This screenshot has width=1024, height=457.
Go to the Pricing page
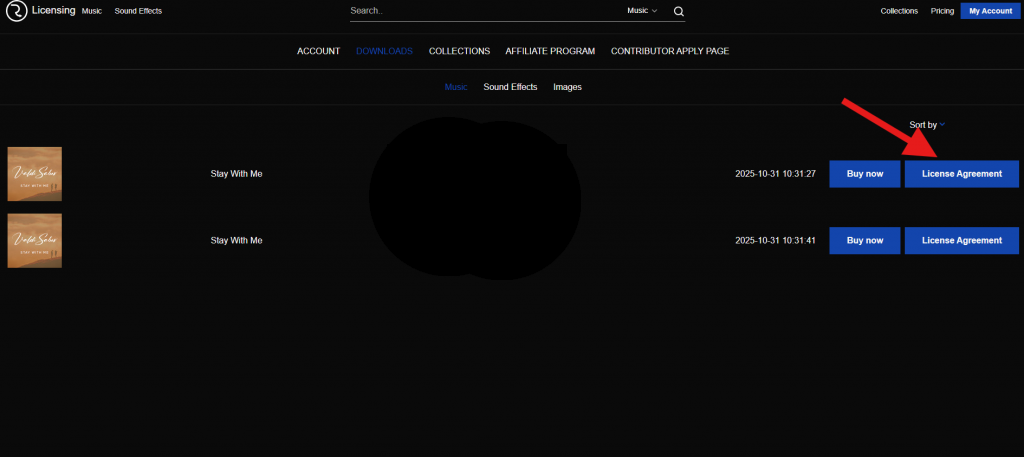pos(942,11)
